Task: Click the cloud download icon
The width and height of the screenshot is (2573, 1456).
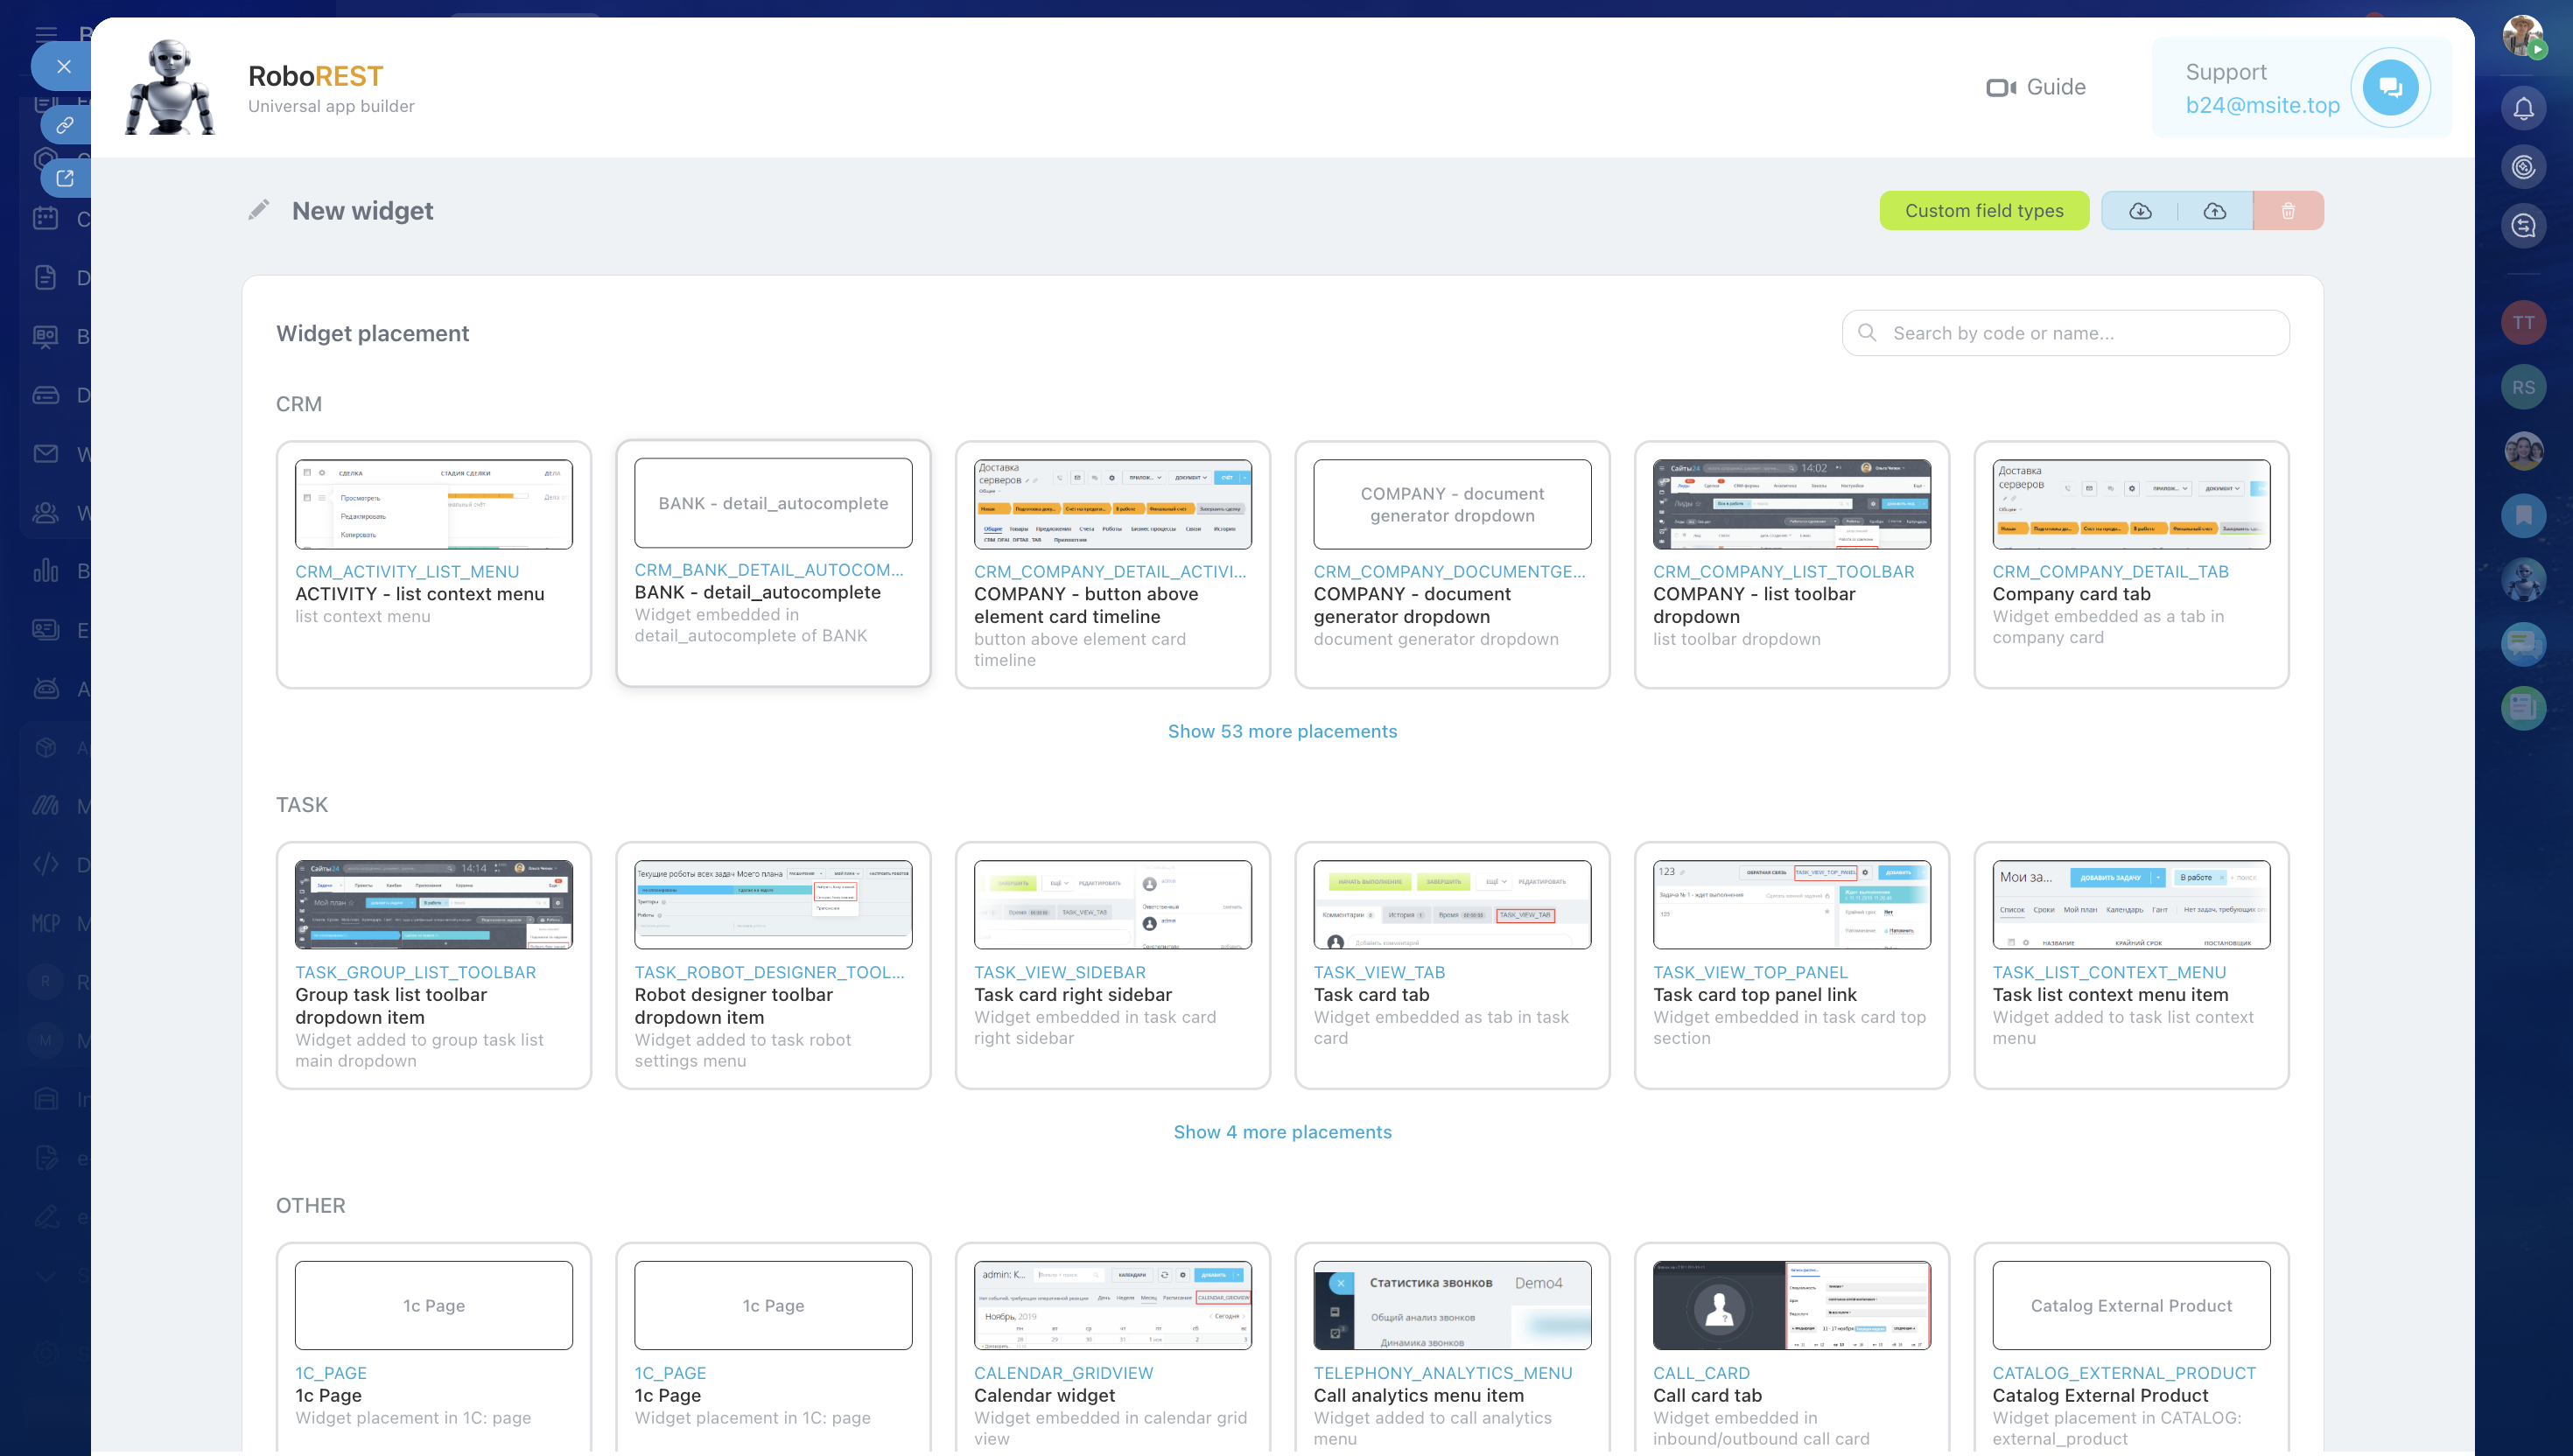Action: point(2140,211)
